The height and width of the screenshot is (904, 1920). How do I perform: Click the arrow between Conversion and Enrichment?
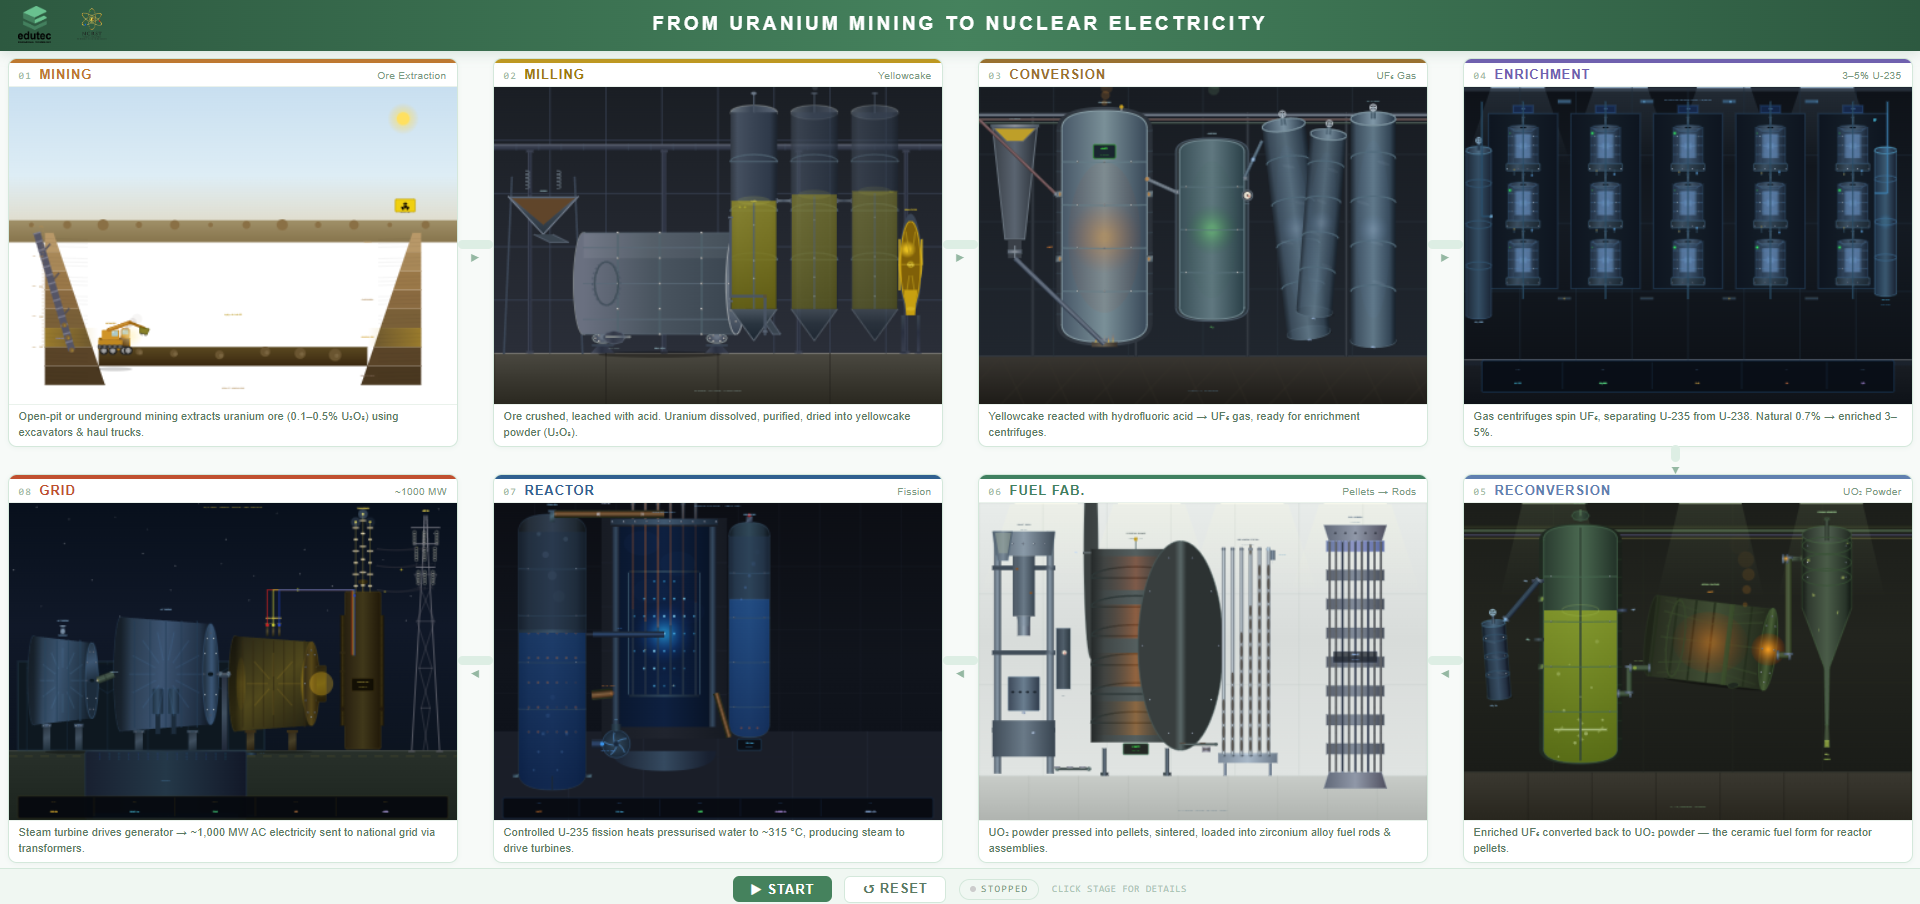tap(1445, 258)
